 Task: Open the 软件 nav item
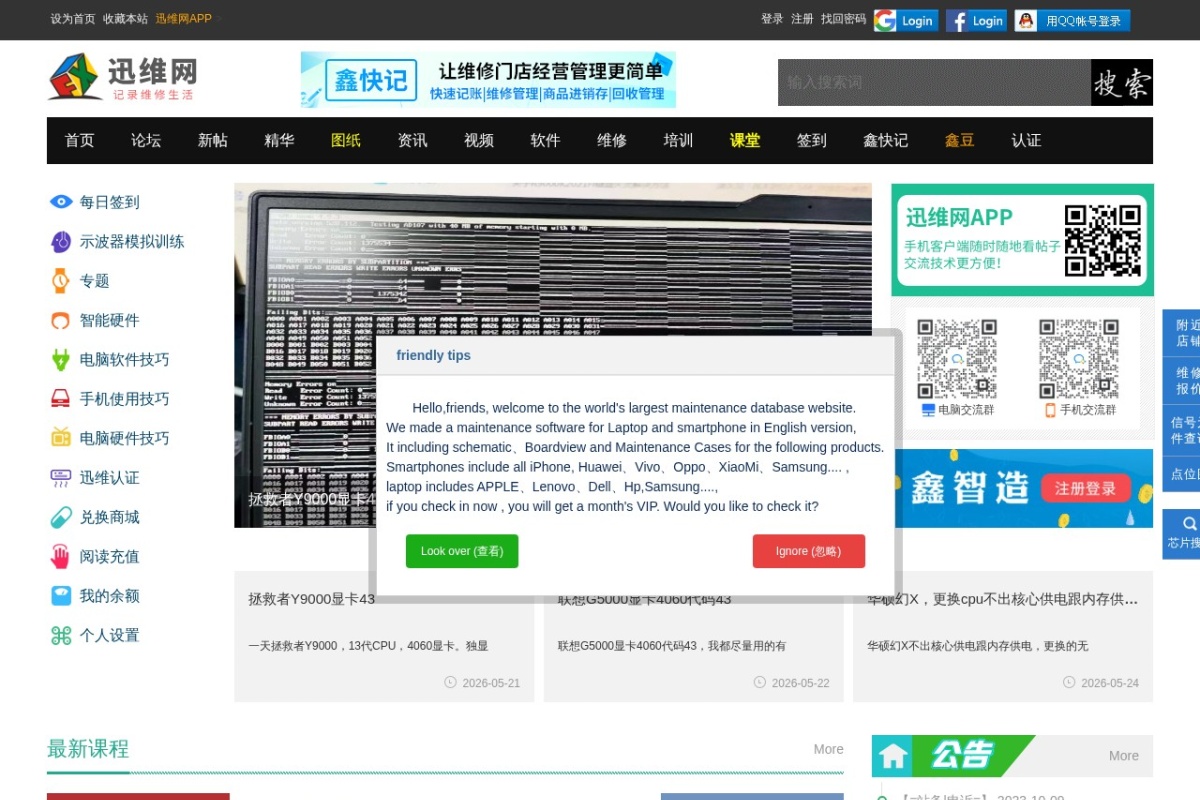[545, 141]
